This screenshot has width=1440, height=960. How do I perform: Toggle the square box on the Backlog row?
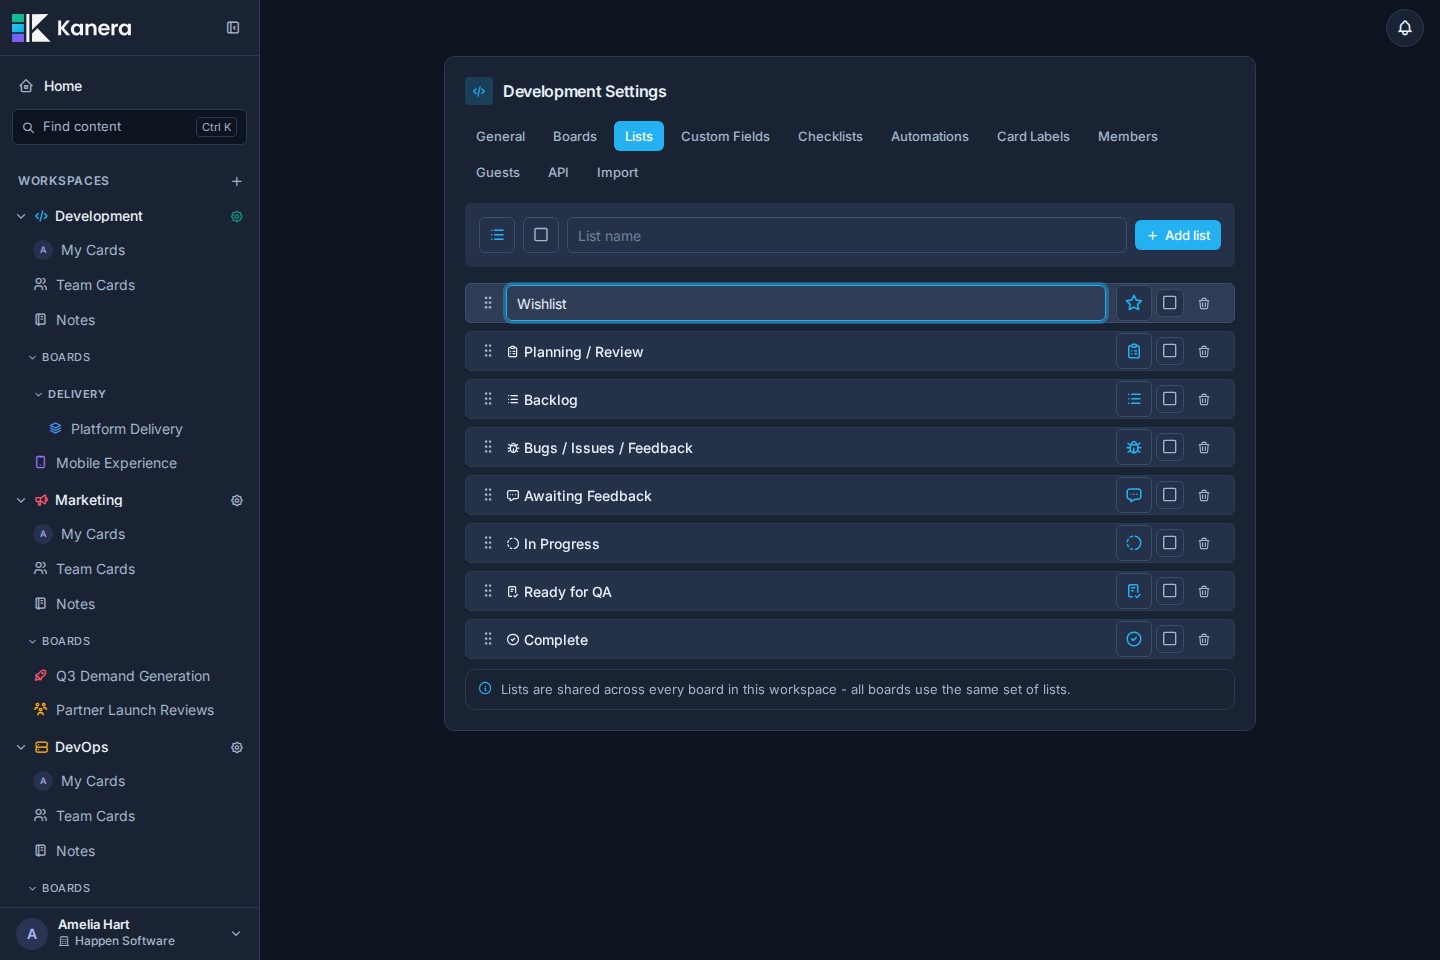point(1169,399)
